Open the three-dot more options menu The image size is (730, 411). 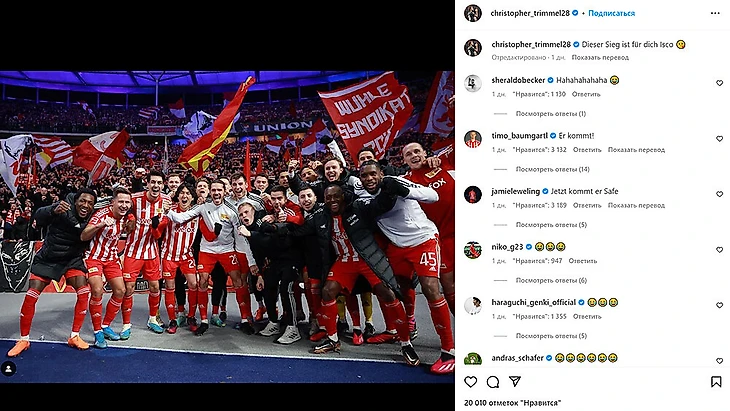coord(715,13)
